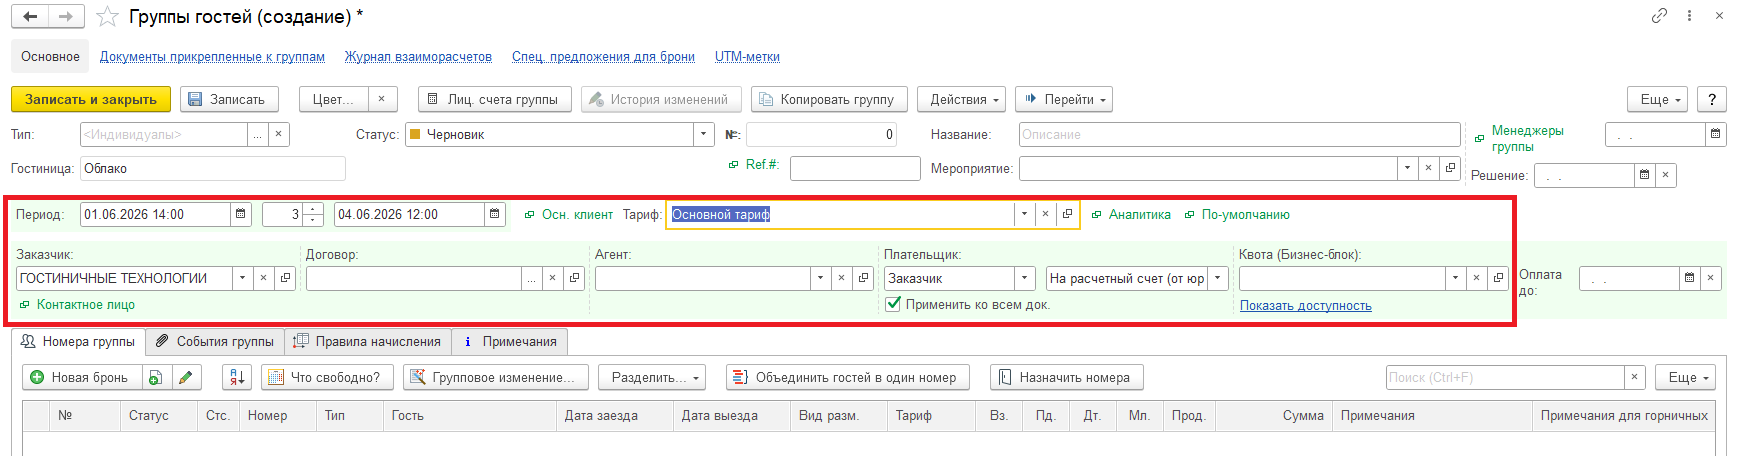Switch to Основное tab

click(x=51, y=56)
